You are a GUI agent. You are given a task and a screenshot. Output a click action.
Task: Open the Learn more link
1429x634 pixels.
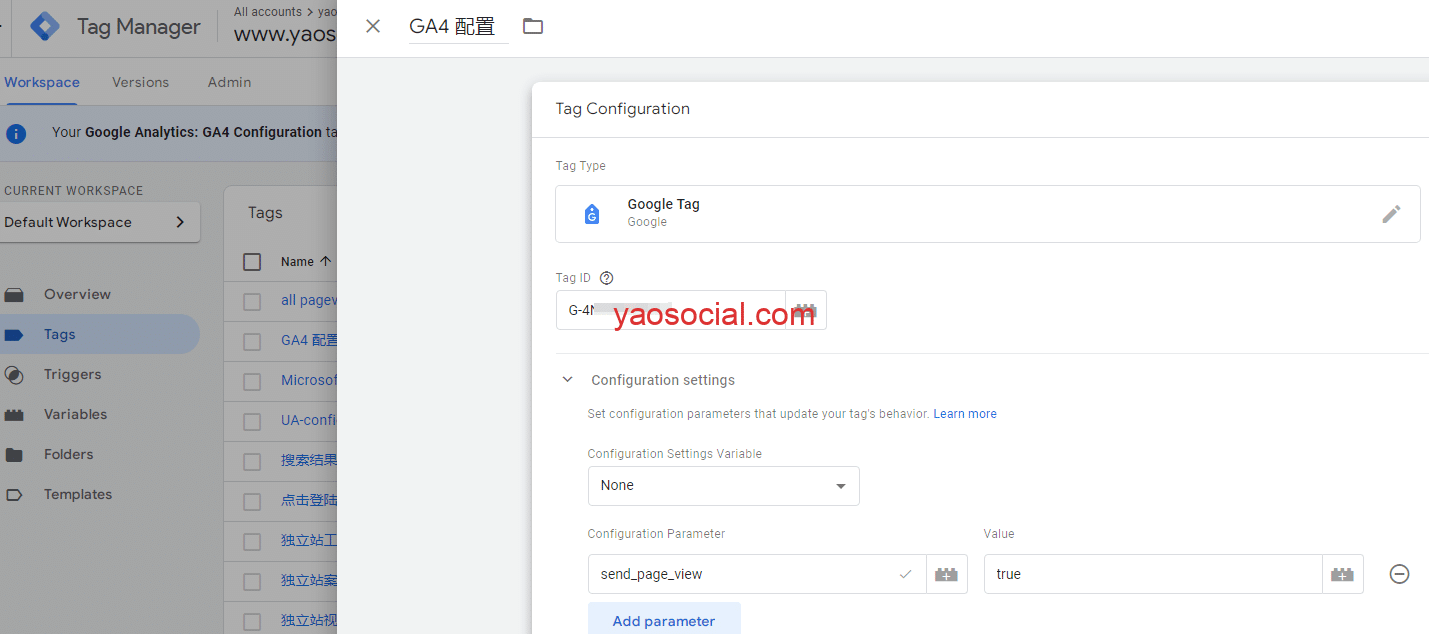pos(964,414)
